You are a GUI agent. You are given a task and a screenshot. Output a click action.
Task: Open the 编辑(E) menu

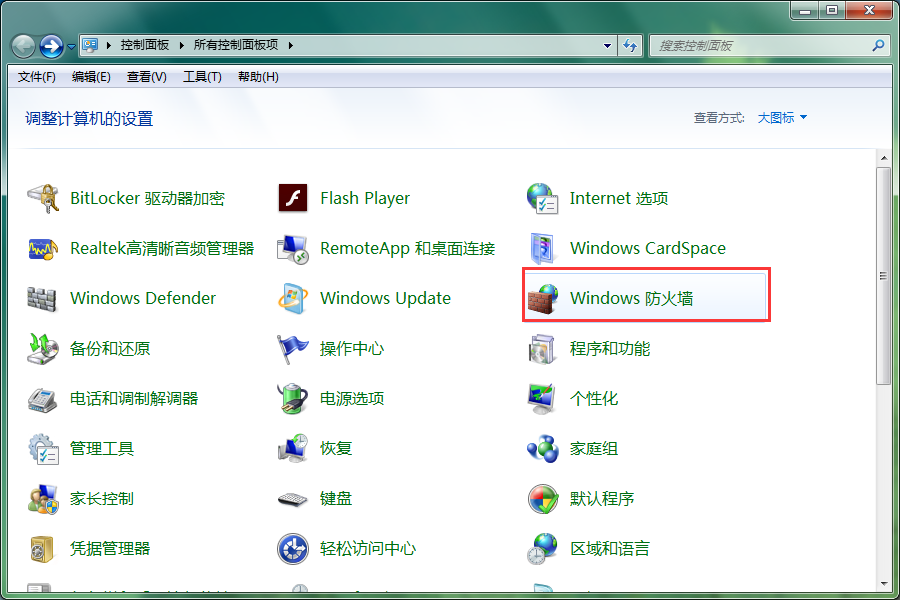tap(91, 77)
